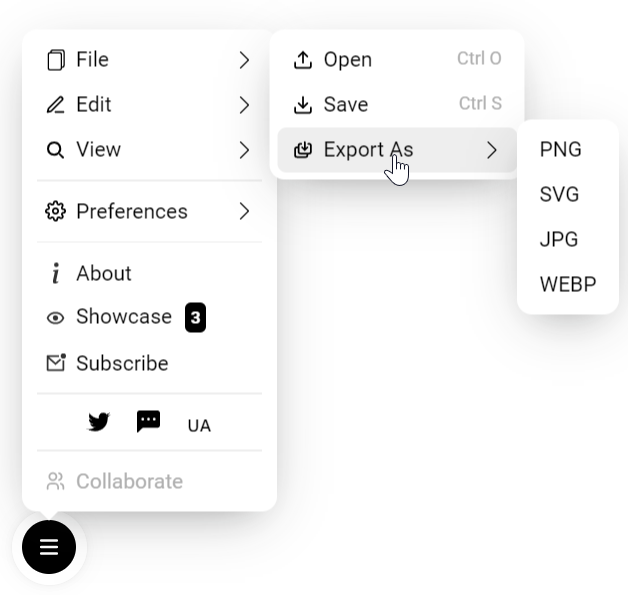The image size is (628, 595).
Task: Click the Preferences gear icon
Action: click(x=55, y=211)
